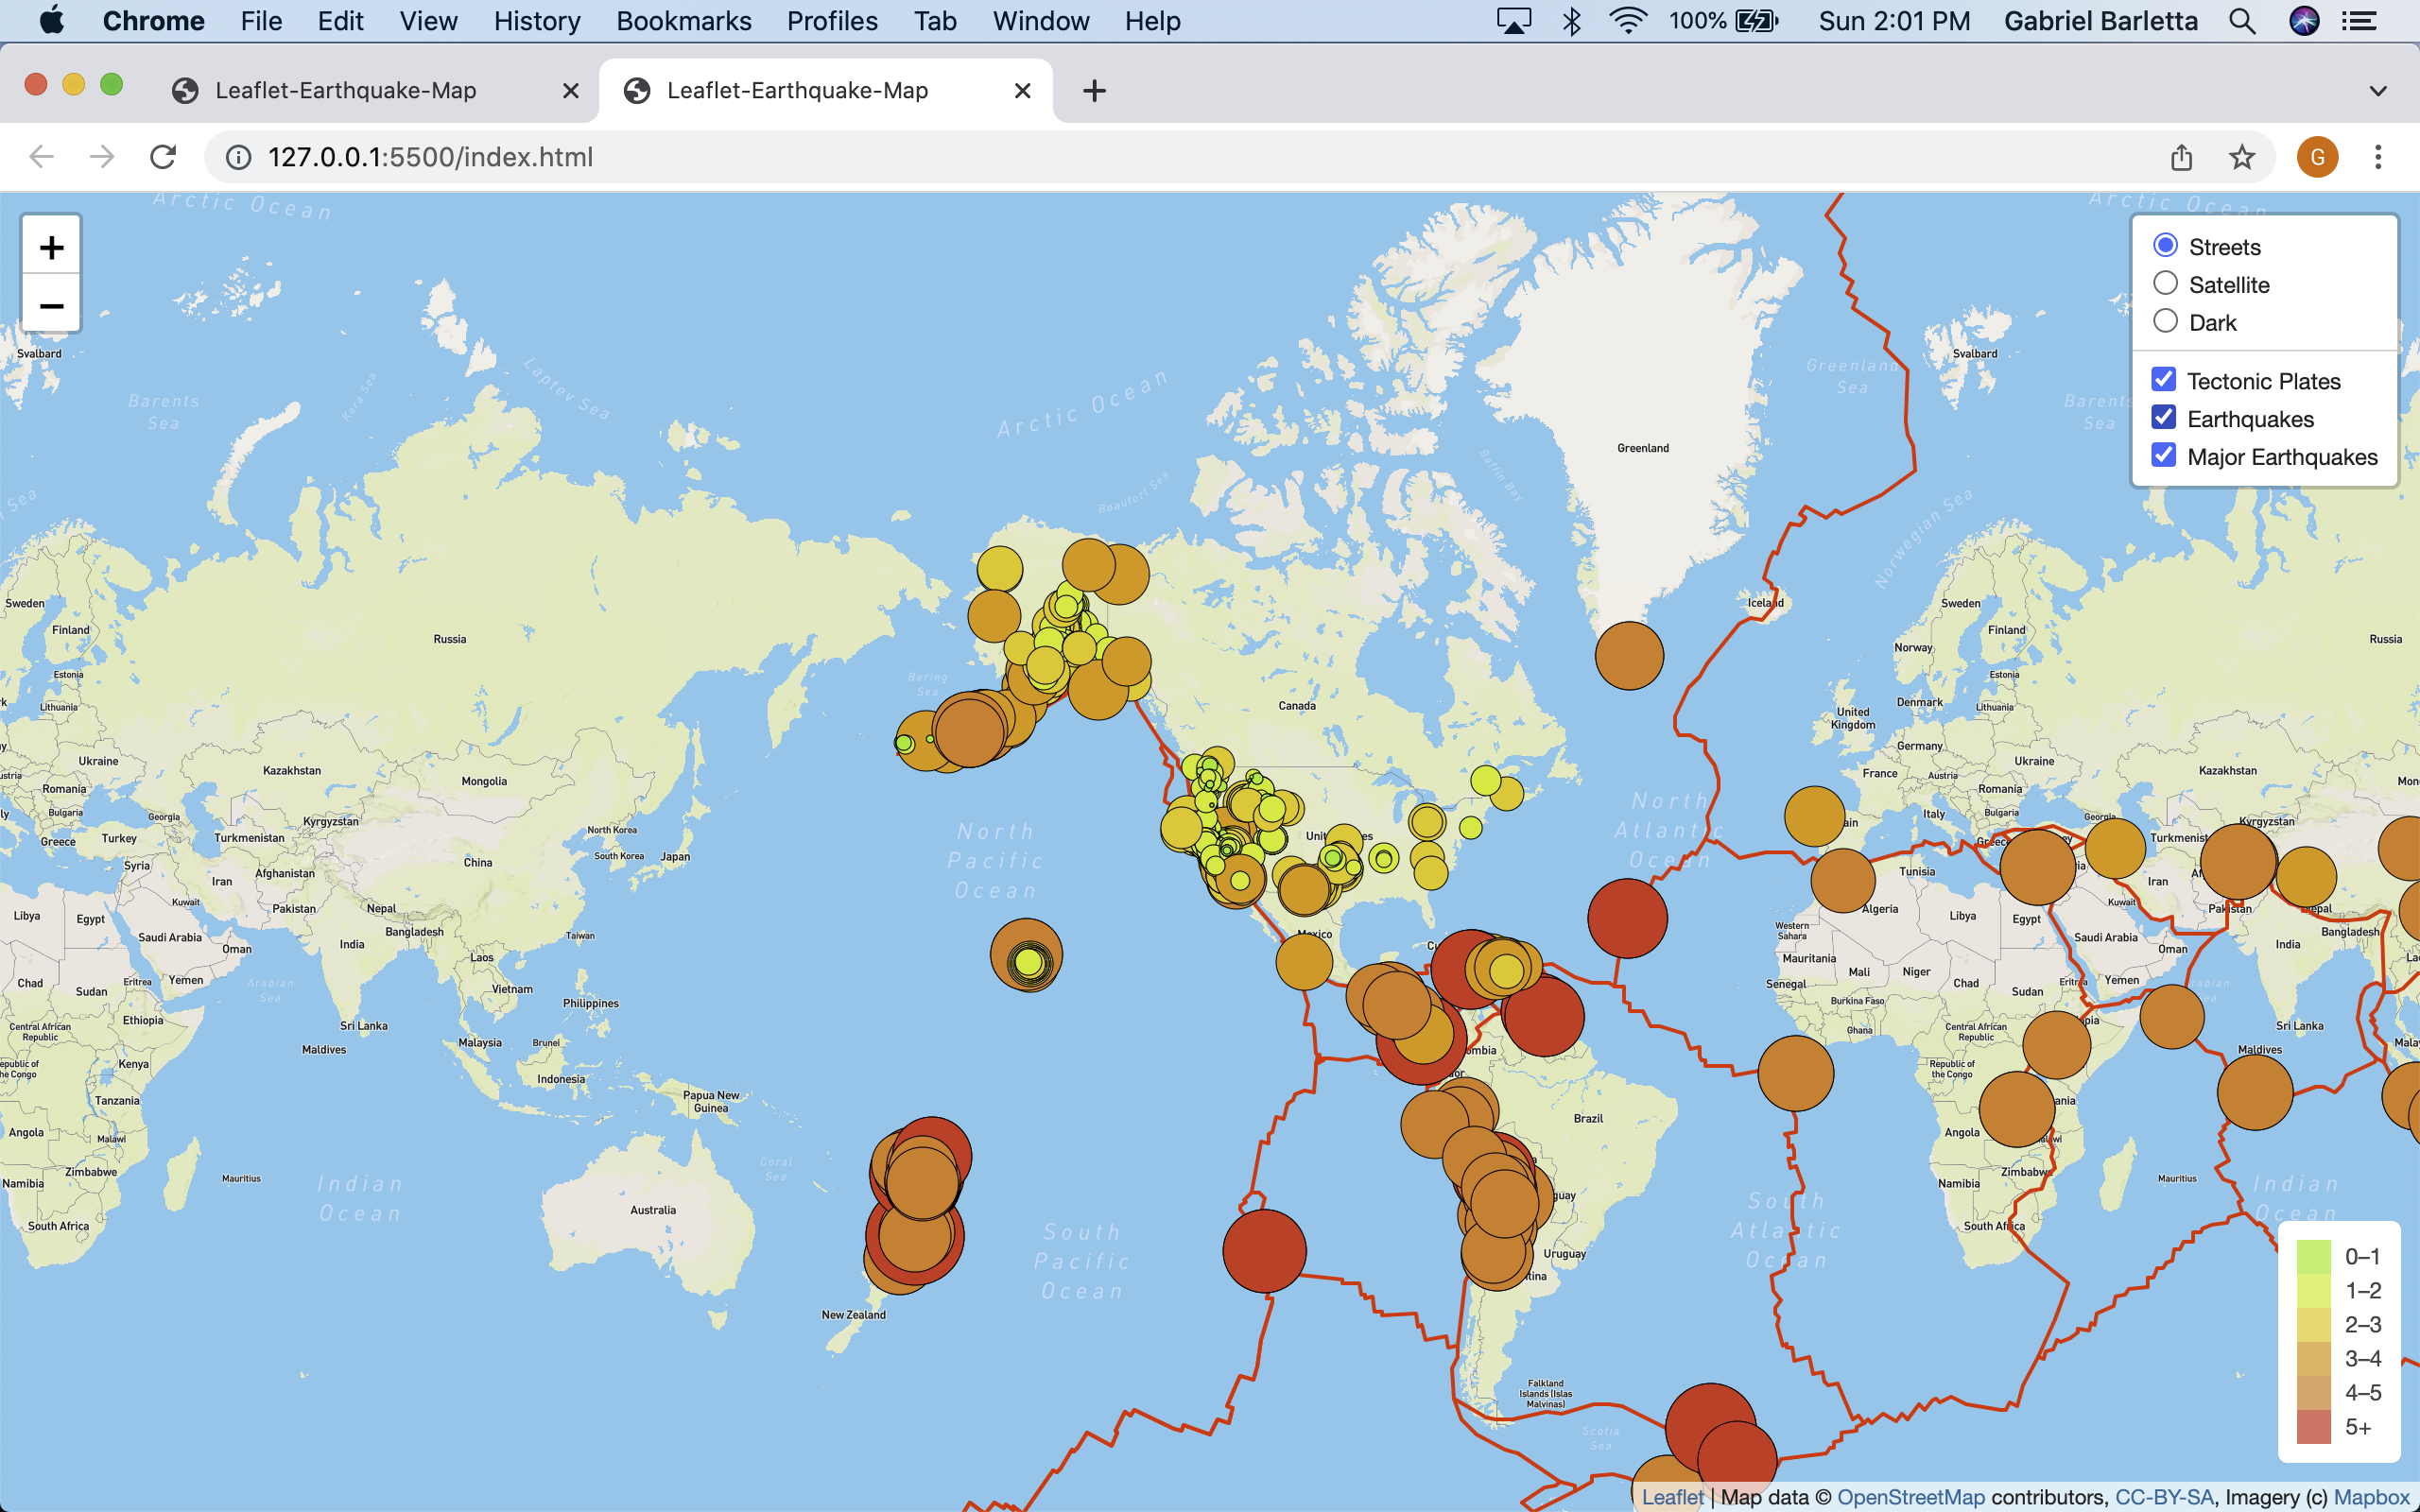Open the clock showing Sun 2:01 PM
This screenshot has width=2420, height=1512.
pos(1894,21)
